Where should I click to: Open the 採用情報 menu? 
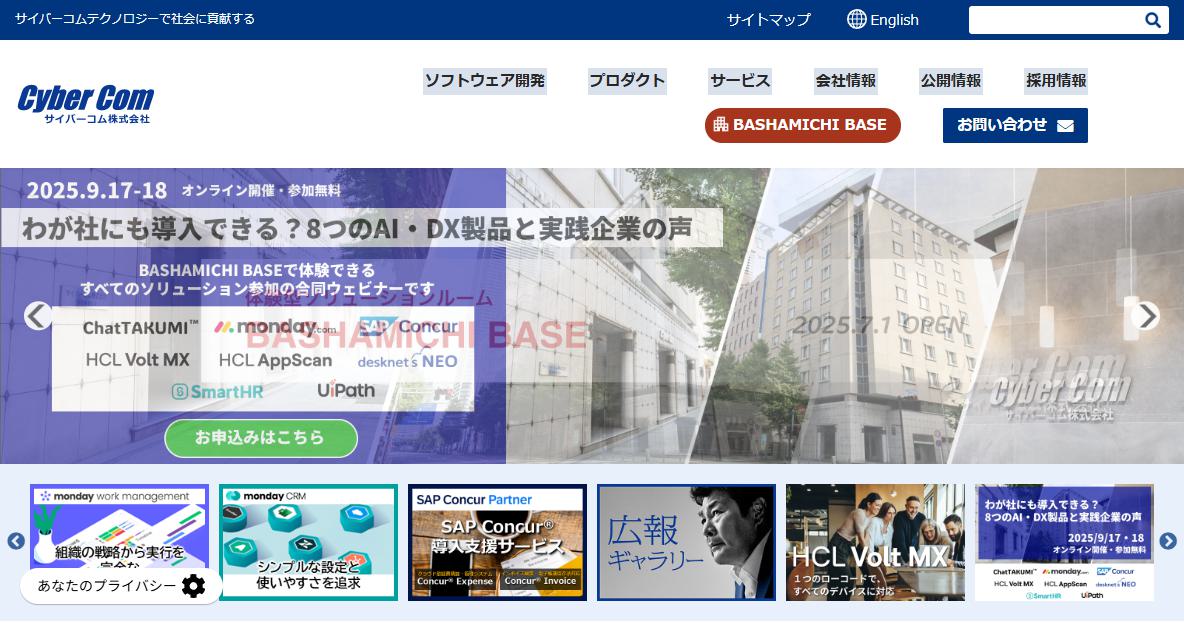click(1056, 80)
